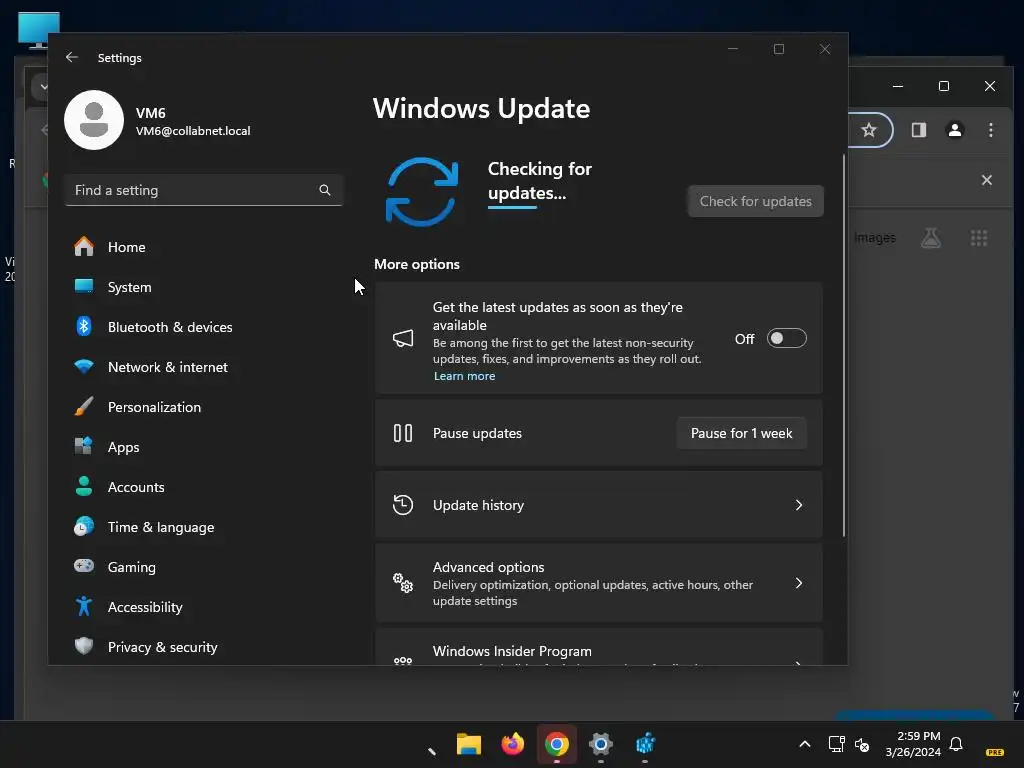
Task: Switch to Chrome on taskbar
Action: (556, 744)
